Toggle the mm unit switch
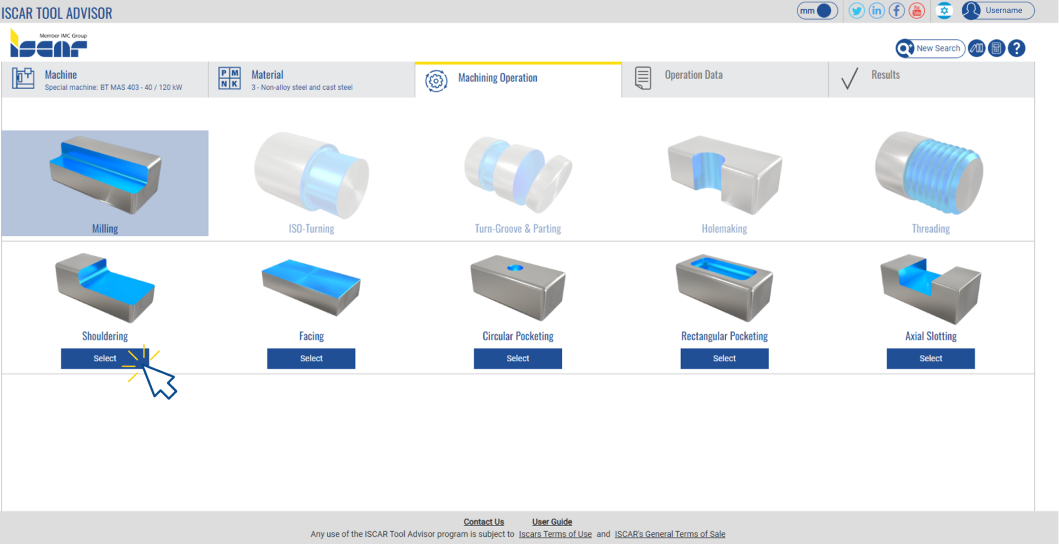This screenshot has width=1059, height=544. tap(817, 11)
